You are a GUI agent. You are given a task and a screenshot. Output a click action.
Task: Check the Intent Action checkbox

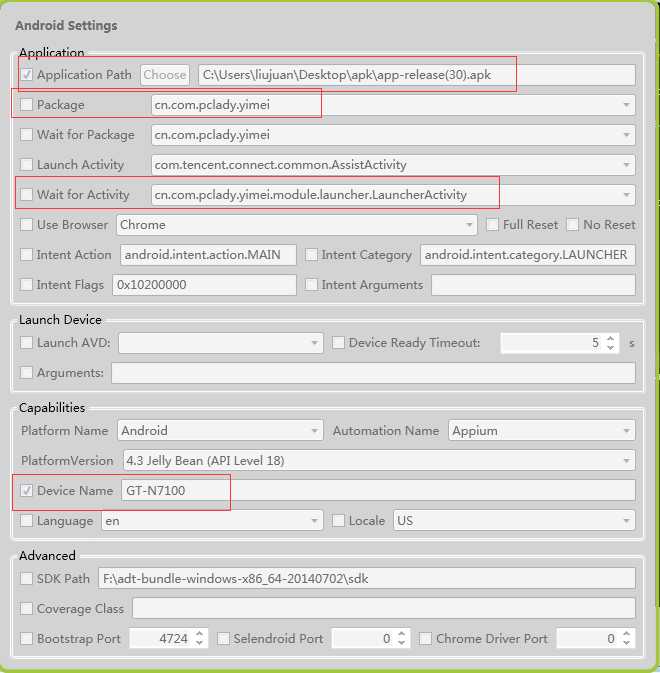click(27, 255)
